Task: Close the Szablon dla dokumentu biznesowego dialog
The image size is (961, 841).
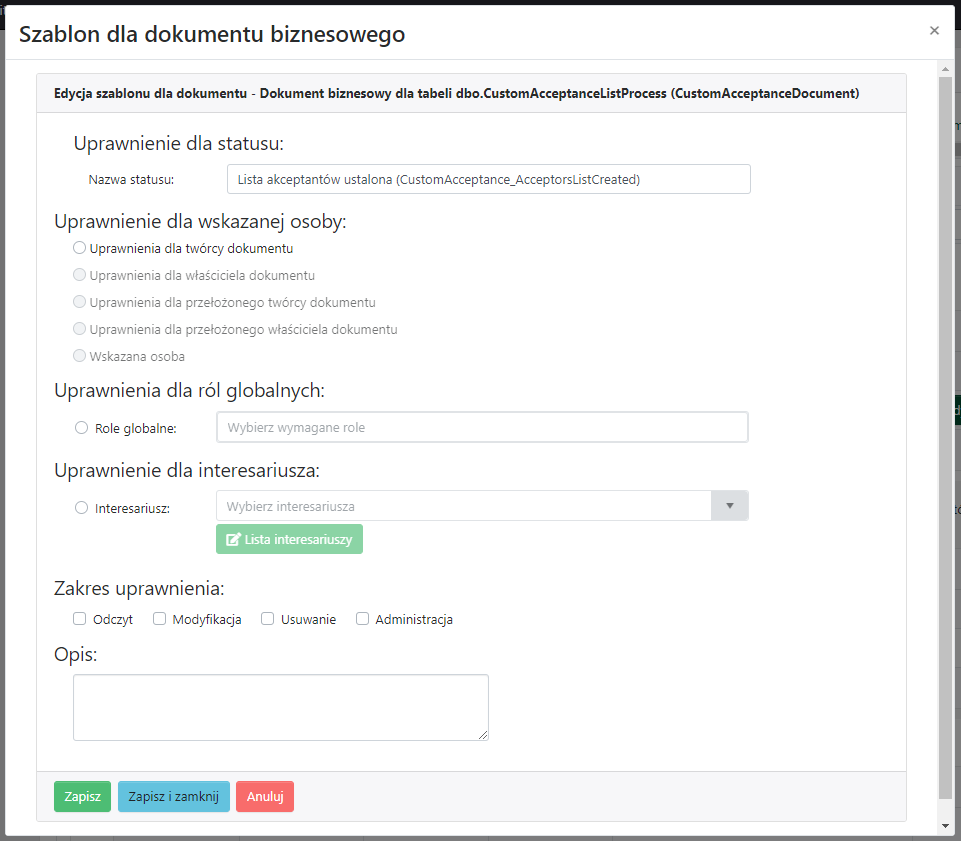Action: 934,31
